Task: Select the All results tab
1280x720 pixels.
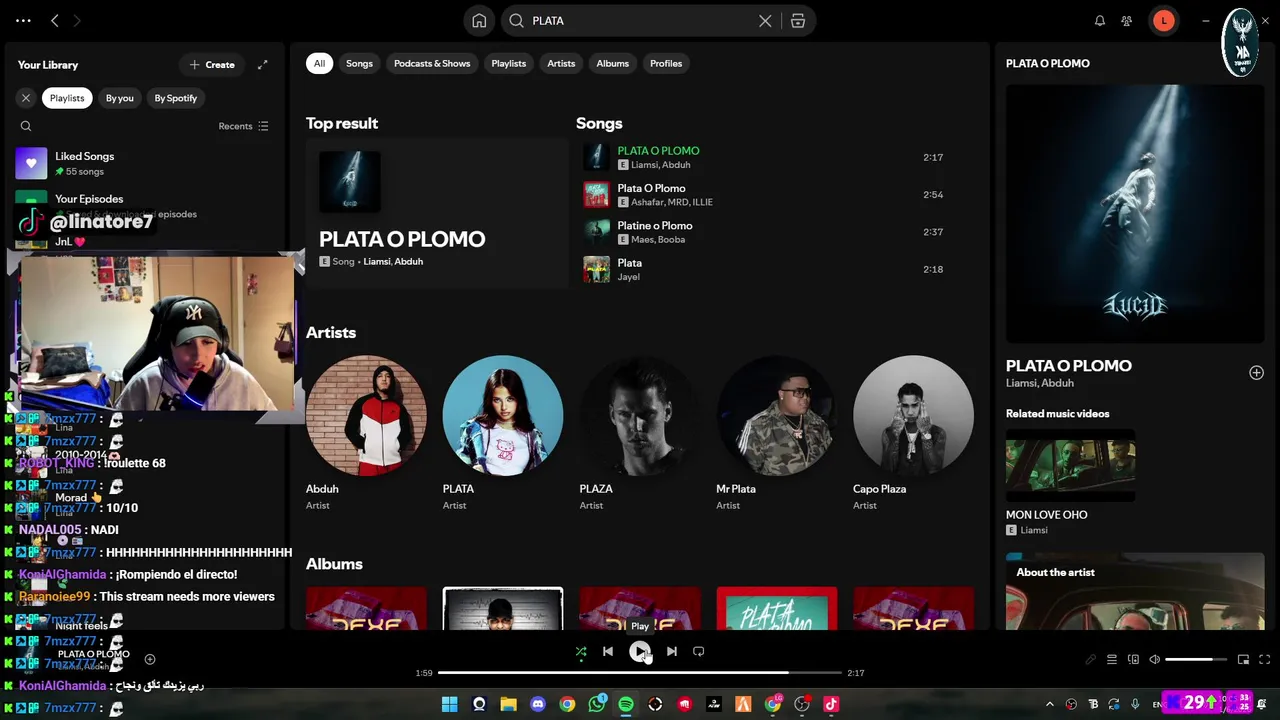Action: [319, 63]
